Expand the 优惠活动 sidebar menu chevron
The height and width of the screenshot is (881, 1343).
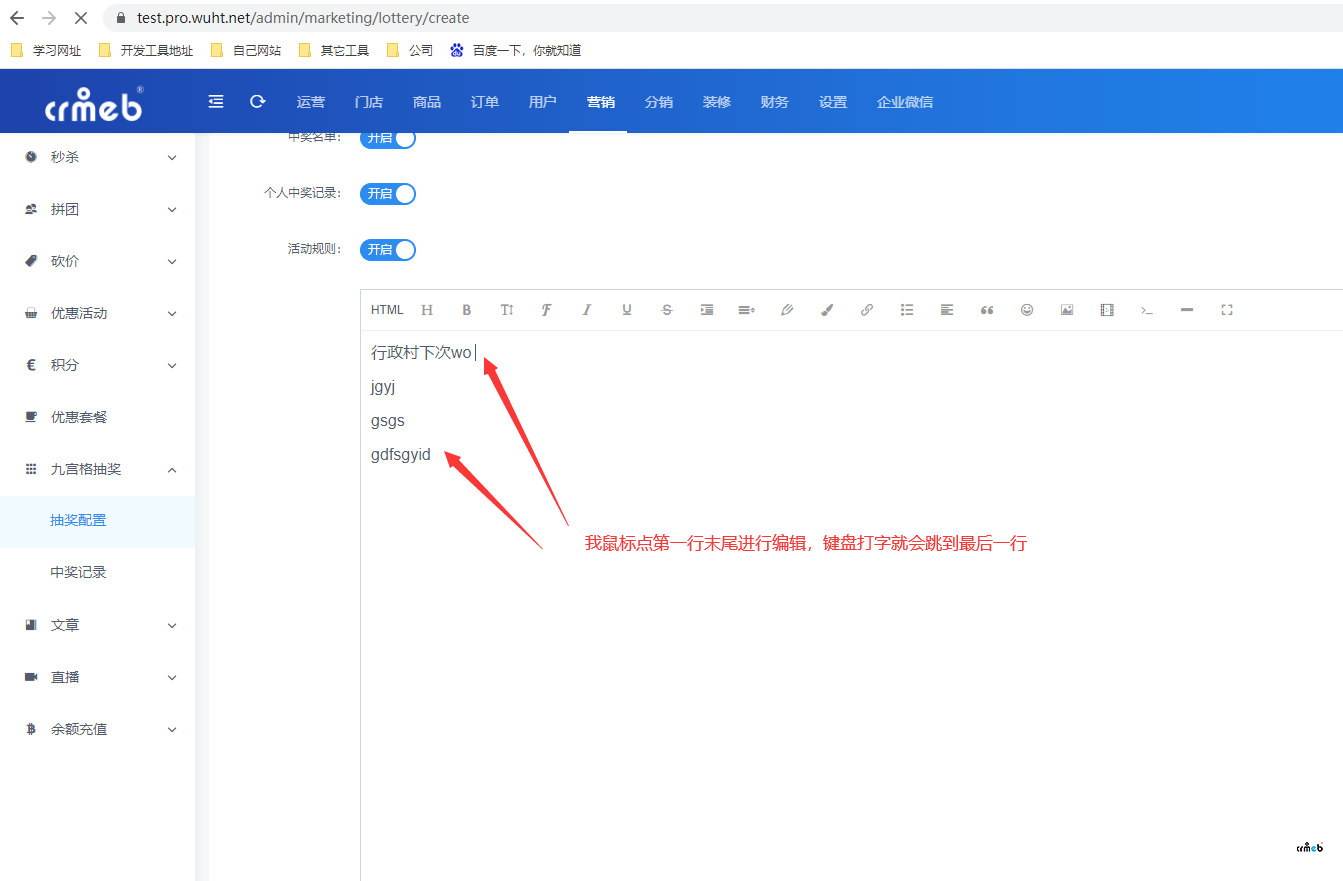(172, 314)
